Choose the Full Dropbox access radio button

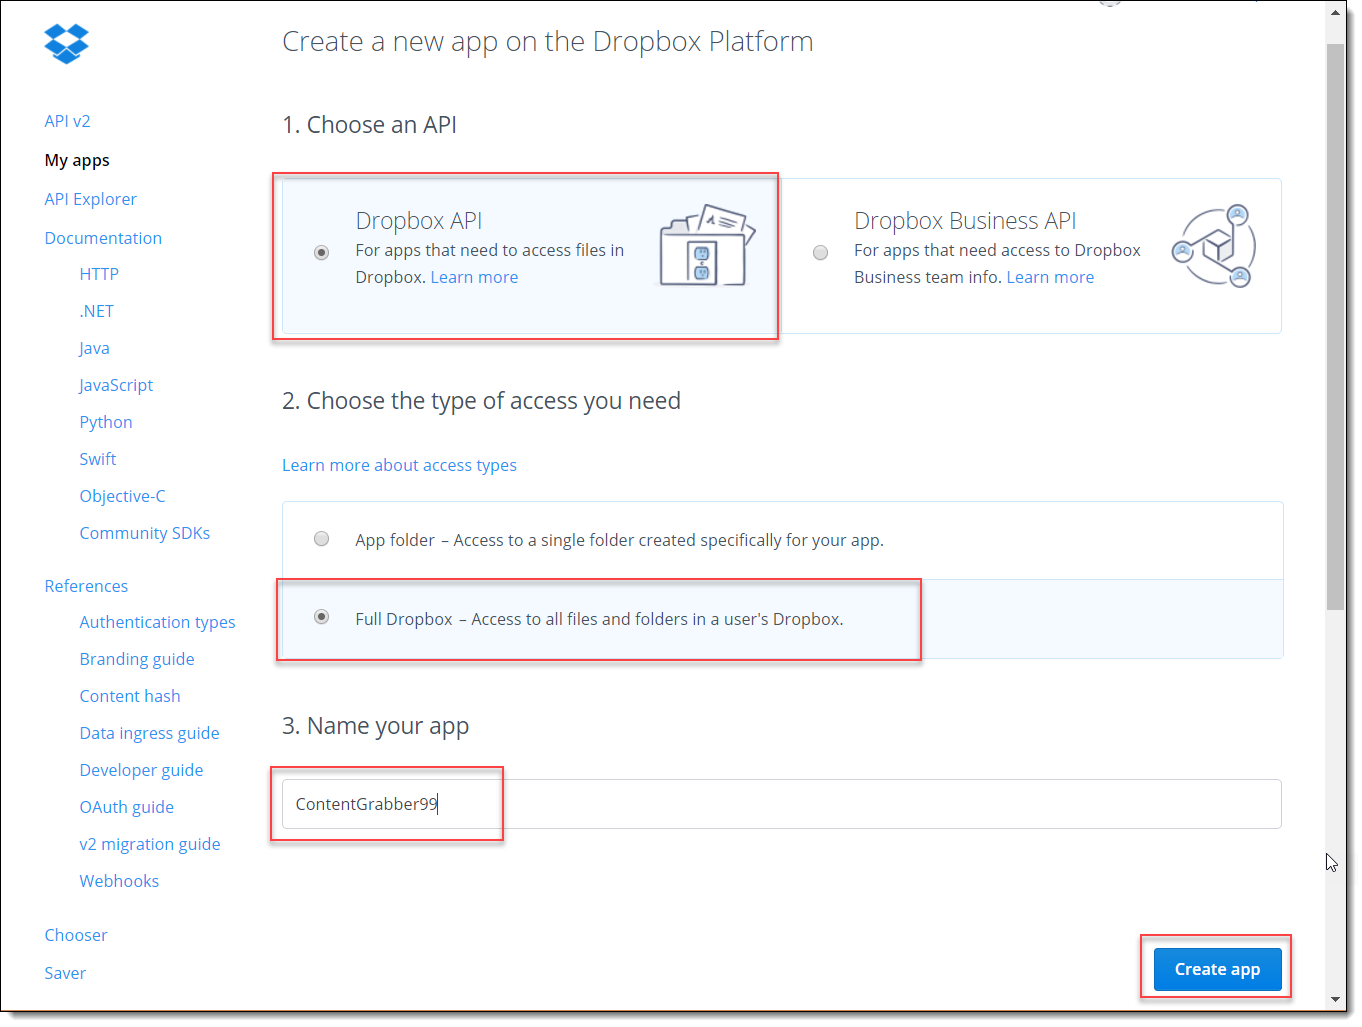click(321, 617)
